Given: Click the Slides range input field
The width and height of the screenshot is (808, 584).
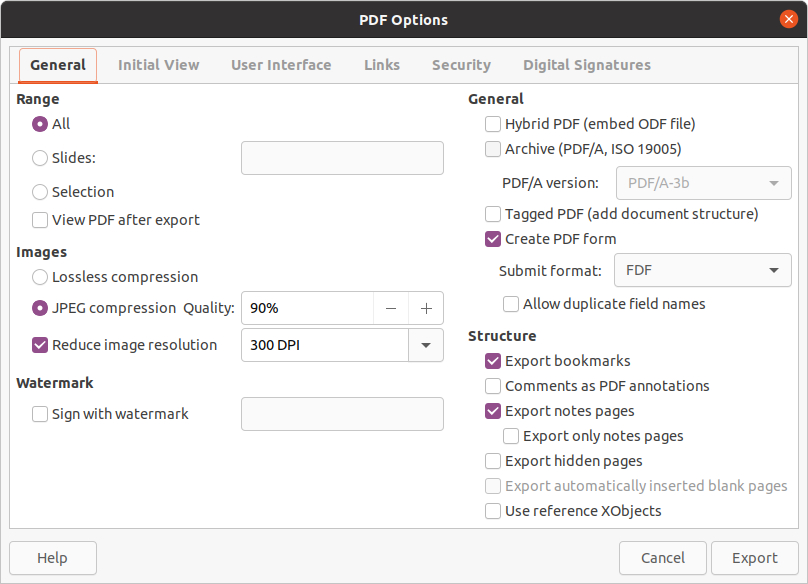Looking at the screenshot, I should coord(342,158).
